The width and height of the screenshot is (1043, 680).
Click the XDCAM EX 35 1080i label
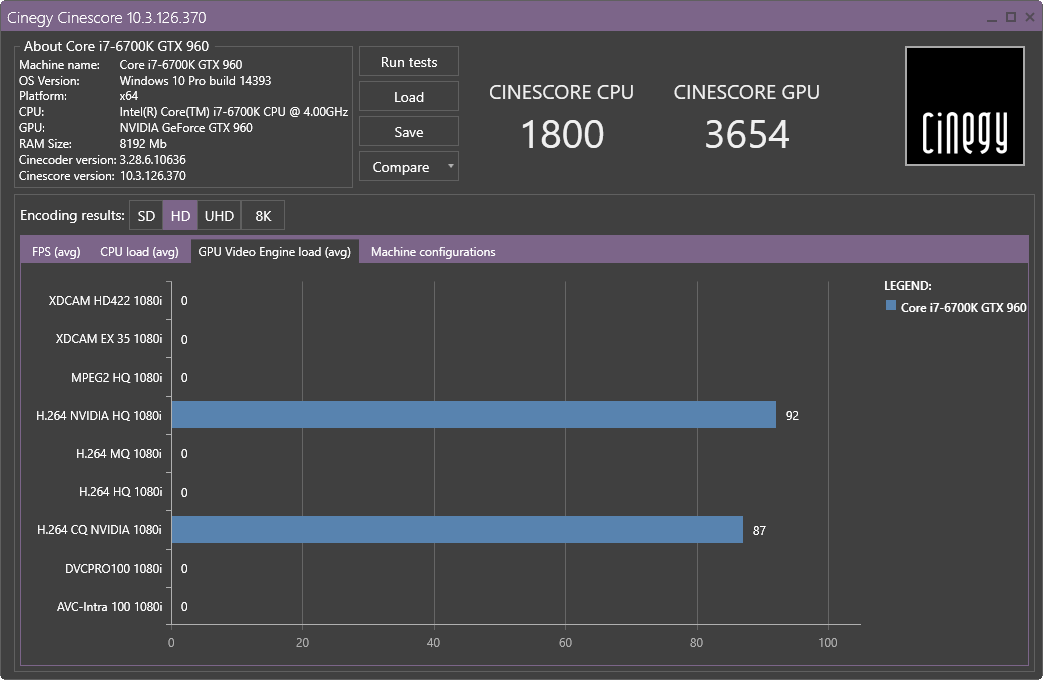(109, 339)
